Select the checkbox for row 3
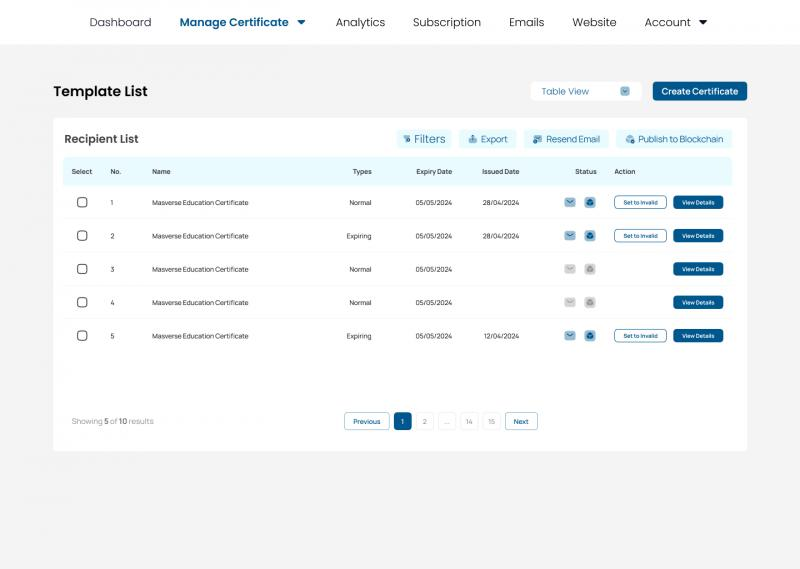The image size is (800, 569). point(82,269)
